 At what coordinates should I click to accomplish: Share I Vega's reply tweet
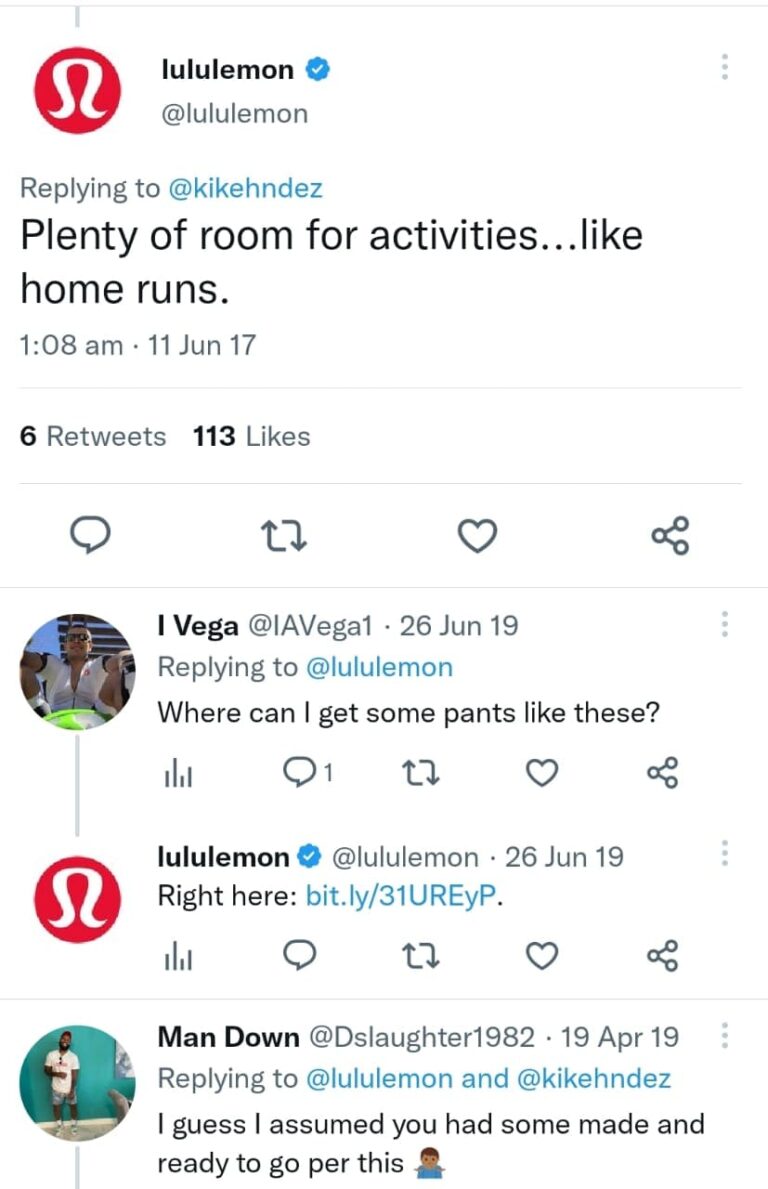coord(663,772)
